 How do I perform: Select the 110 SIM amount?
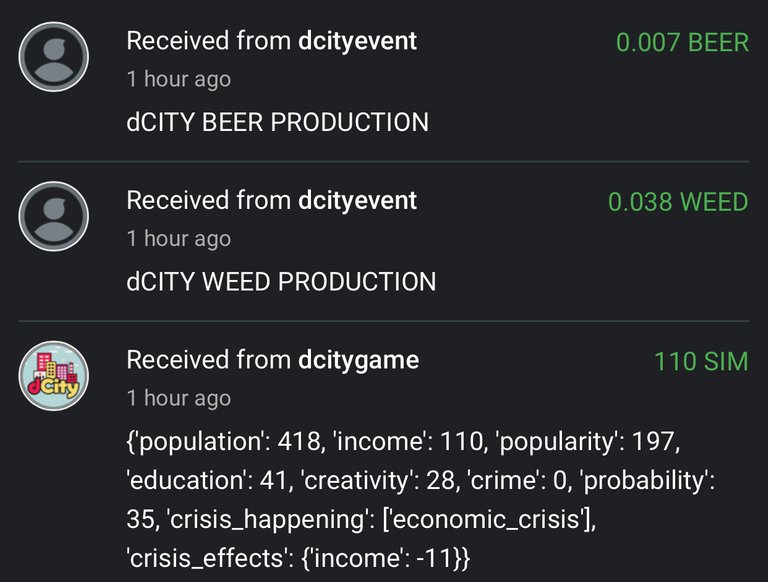[x=701, y=362]
